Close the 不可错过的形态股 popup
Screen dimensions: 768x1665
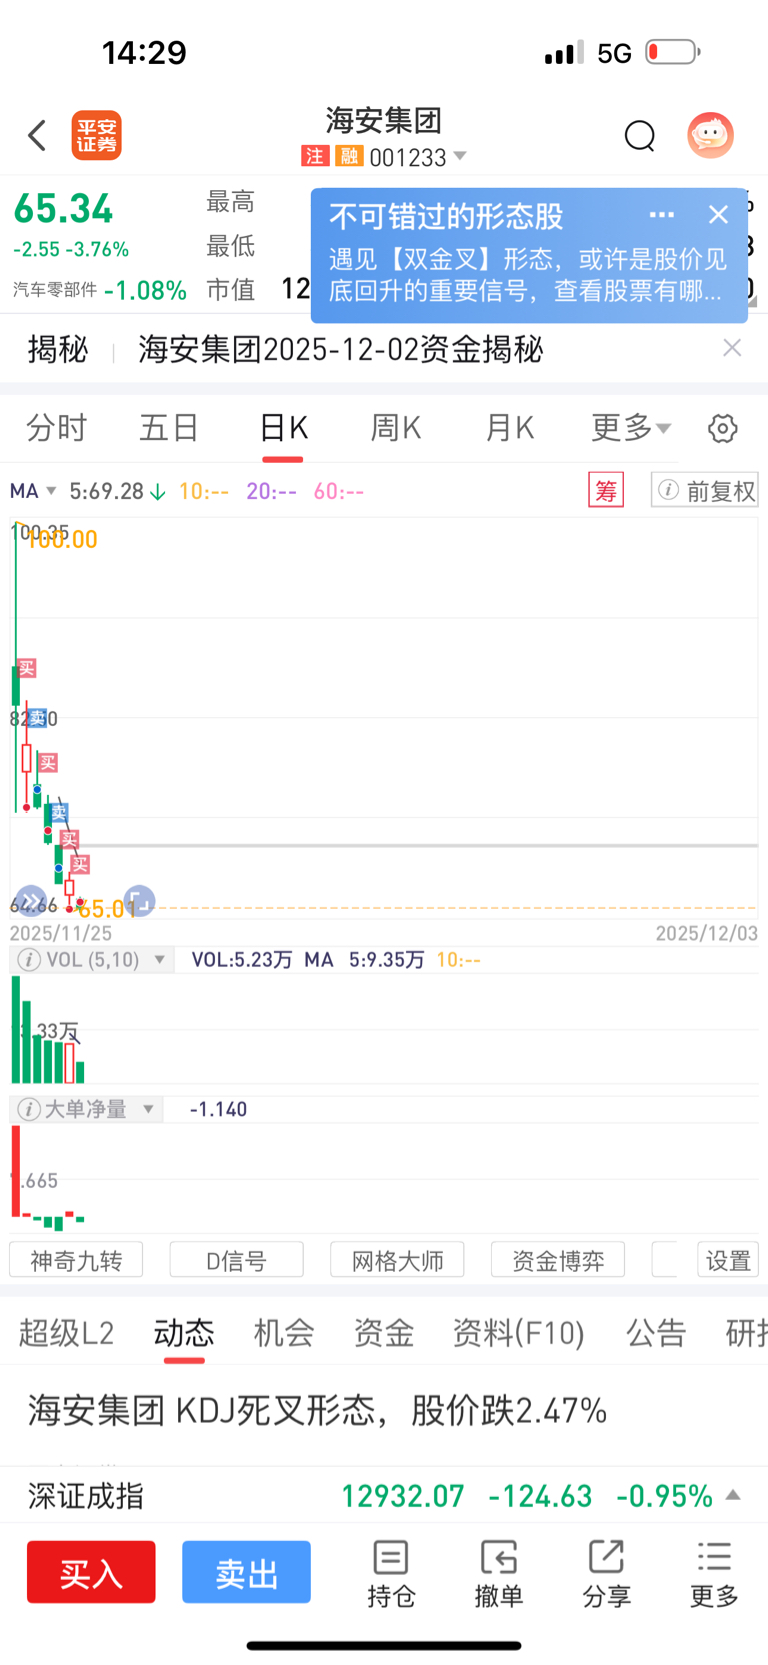pos(718,214)
